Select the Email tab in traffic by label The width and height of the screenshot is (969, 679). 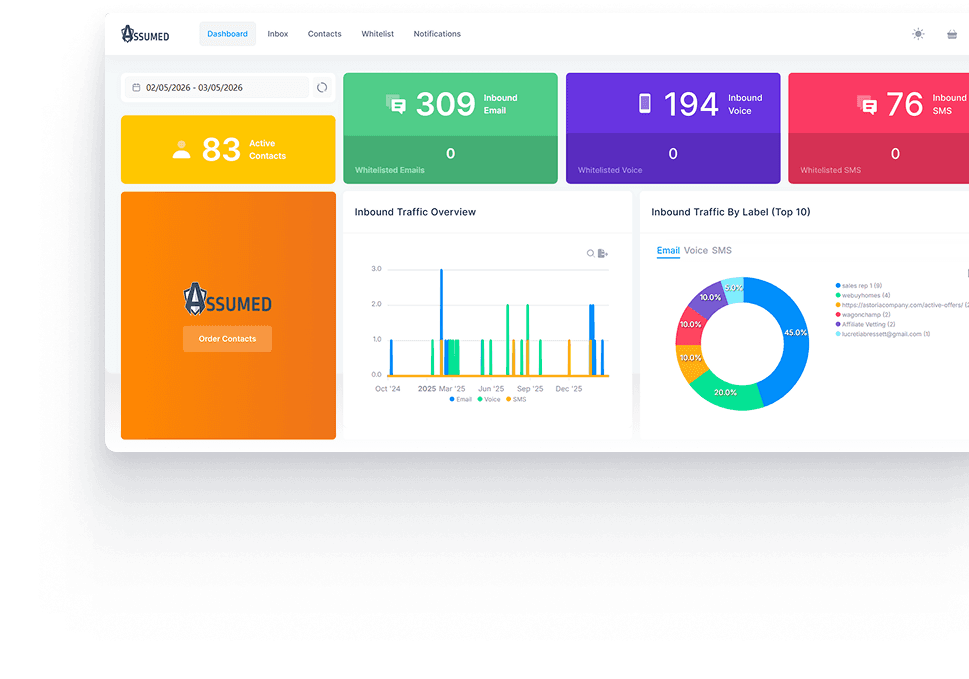coord(668,250)
